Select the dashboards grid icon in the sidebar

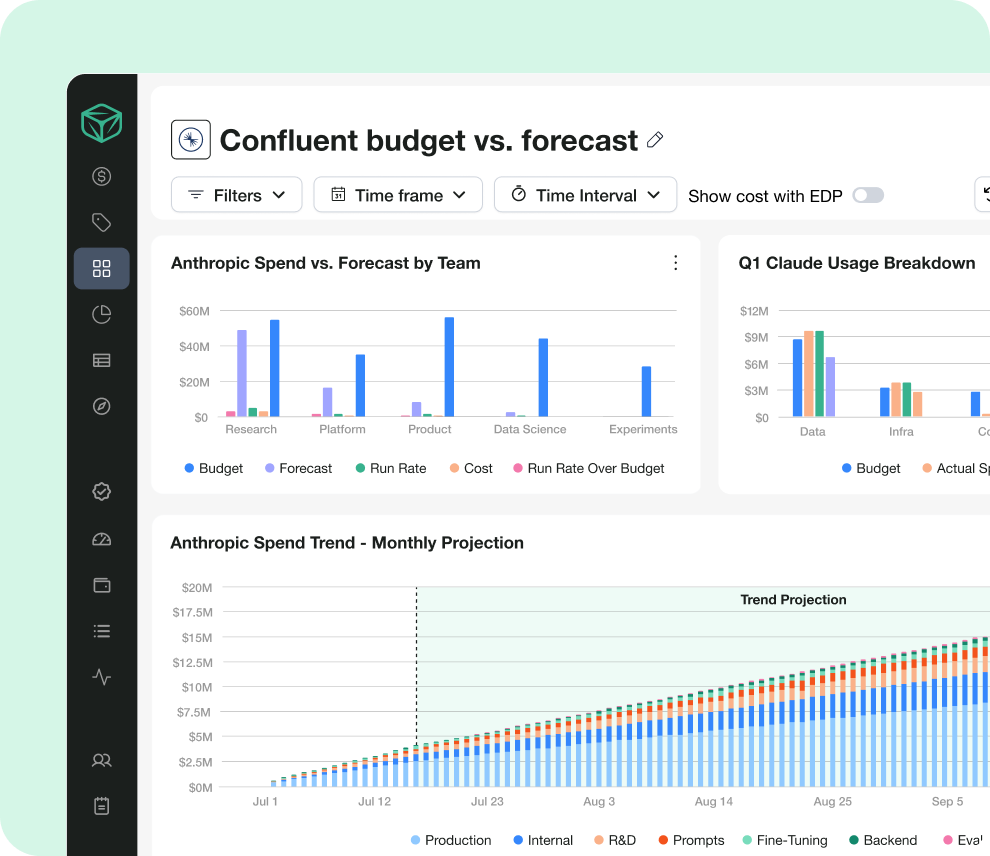coord(101,268)
